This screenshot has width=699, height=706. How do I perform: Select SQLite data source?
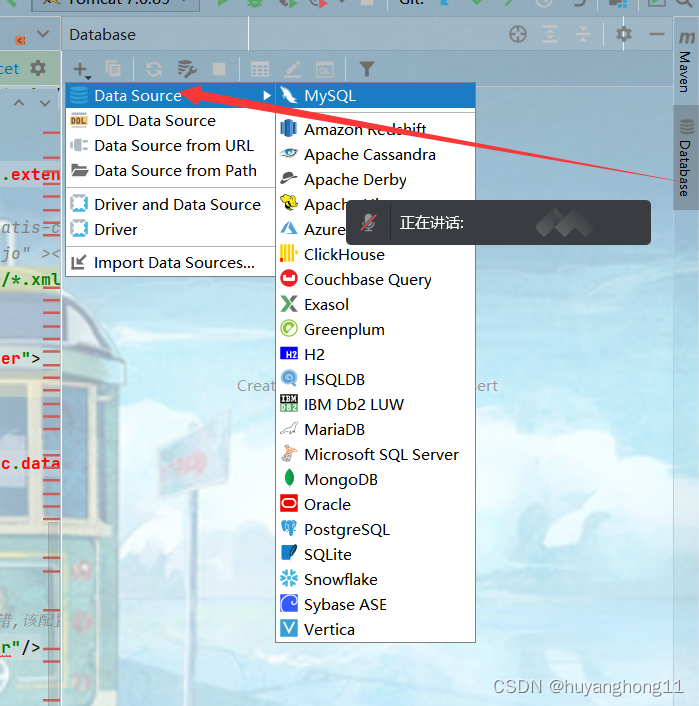[376, 555]
